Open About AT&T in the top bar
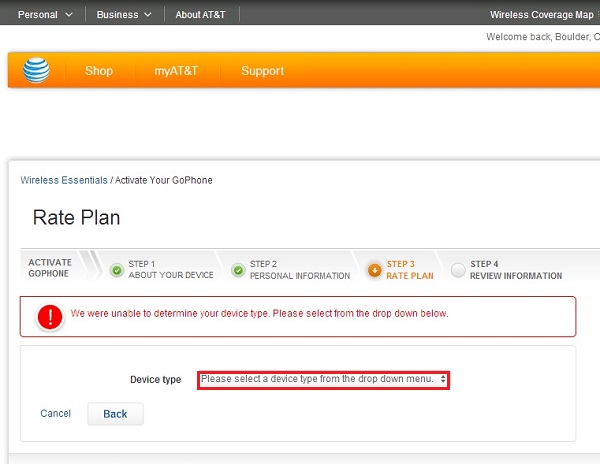The image size is (600, 464). coord(200,15)
